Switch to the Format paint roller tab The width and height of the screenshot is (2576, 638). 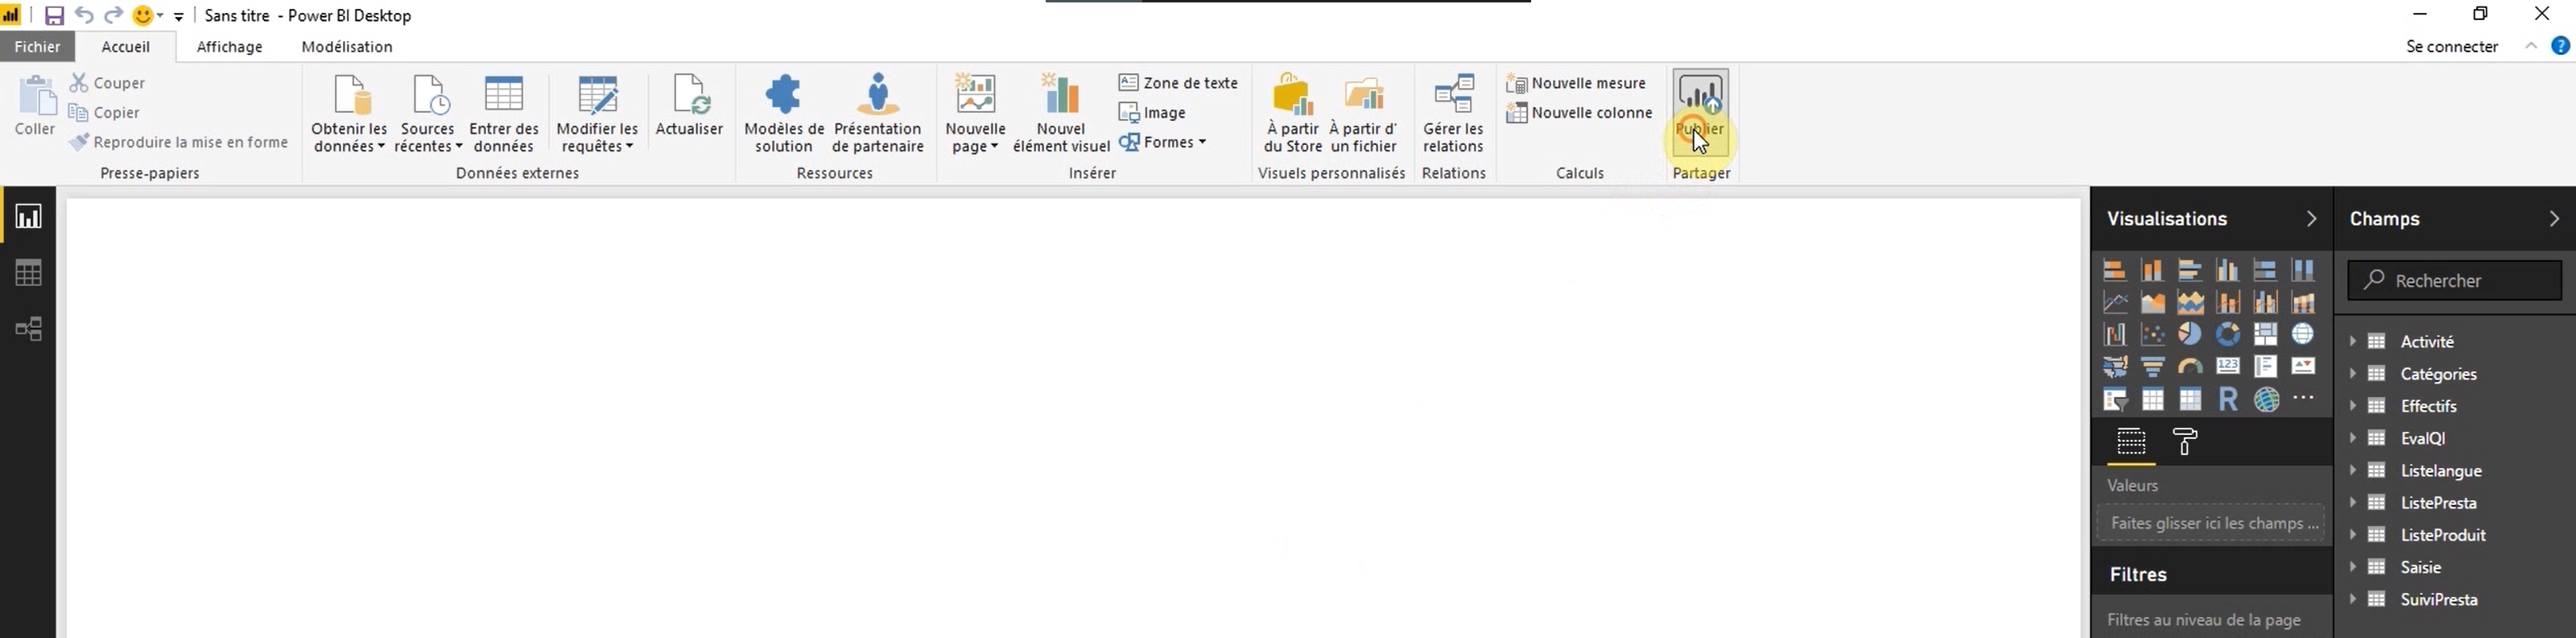(x=2186, y=441)
